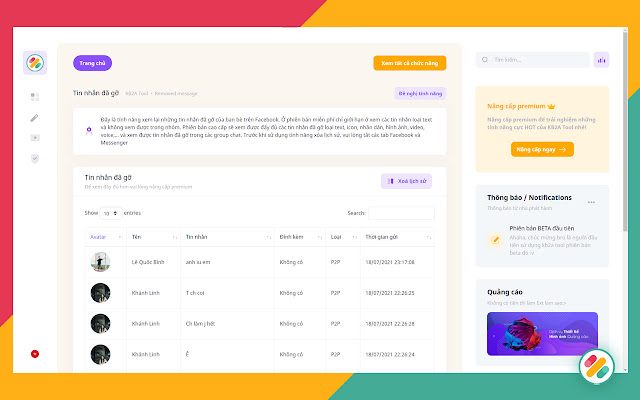The image size is (640, 400).
Task: Click Removed message breadcrumb text
Action: click(176, 93)
